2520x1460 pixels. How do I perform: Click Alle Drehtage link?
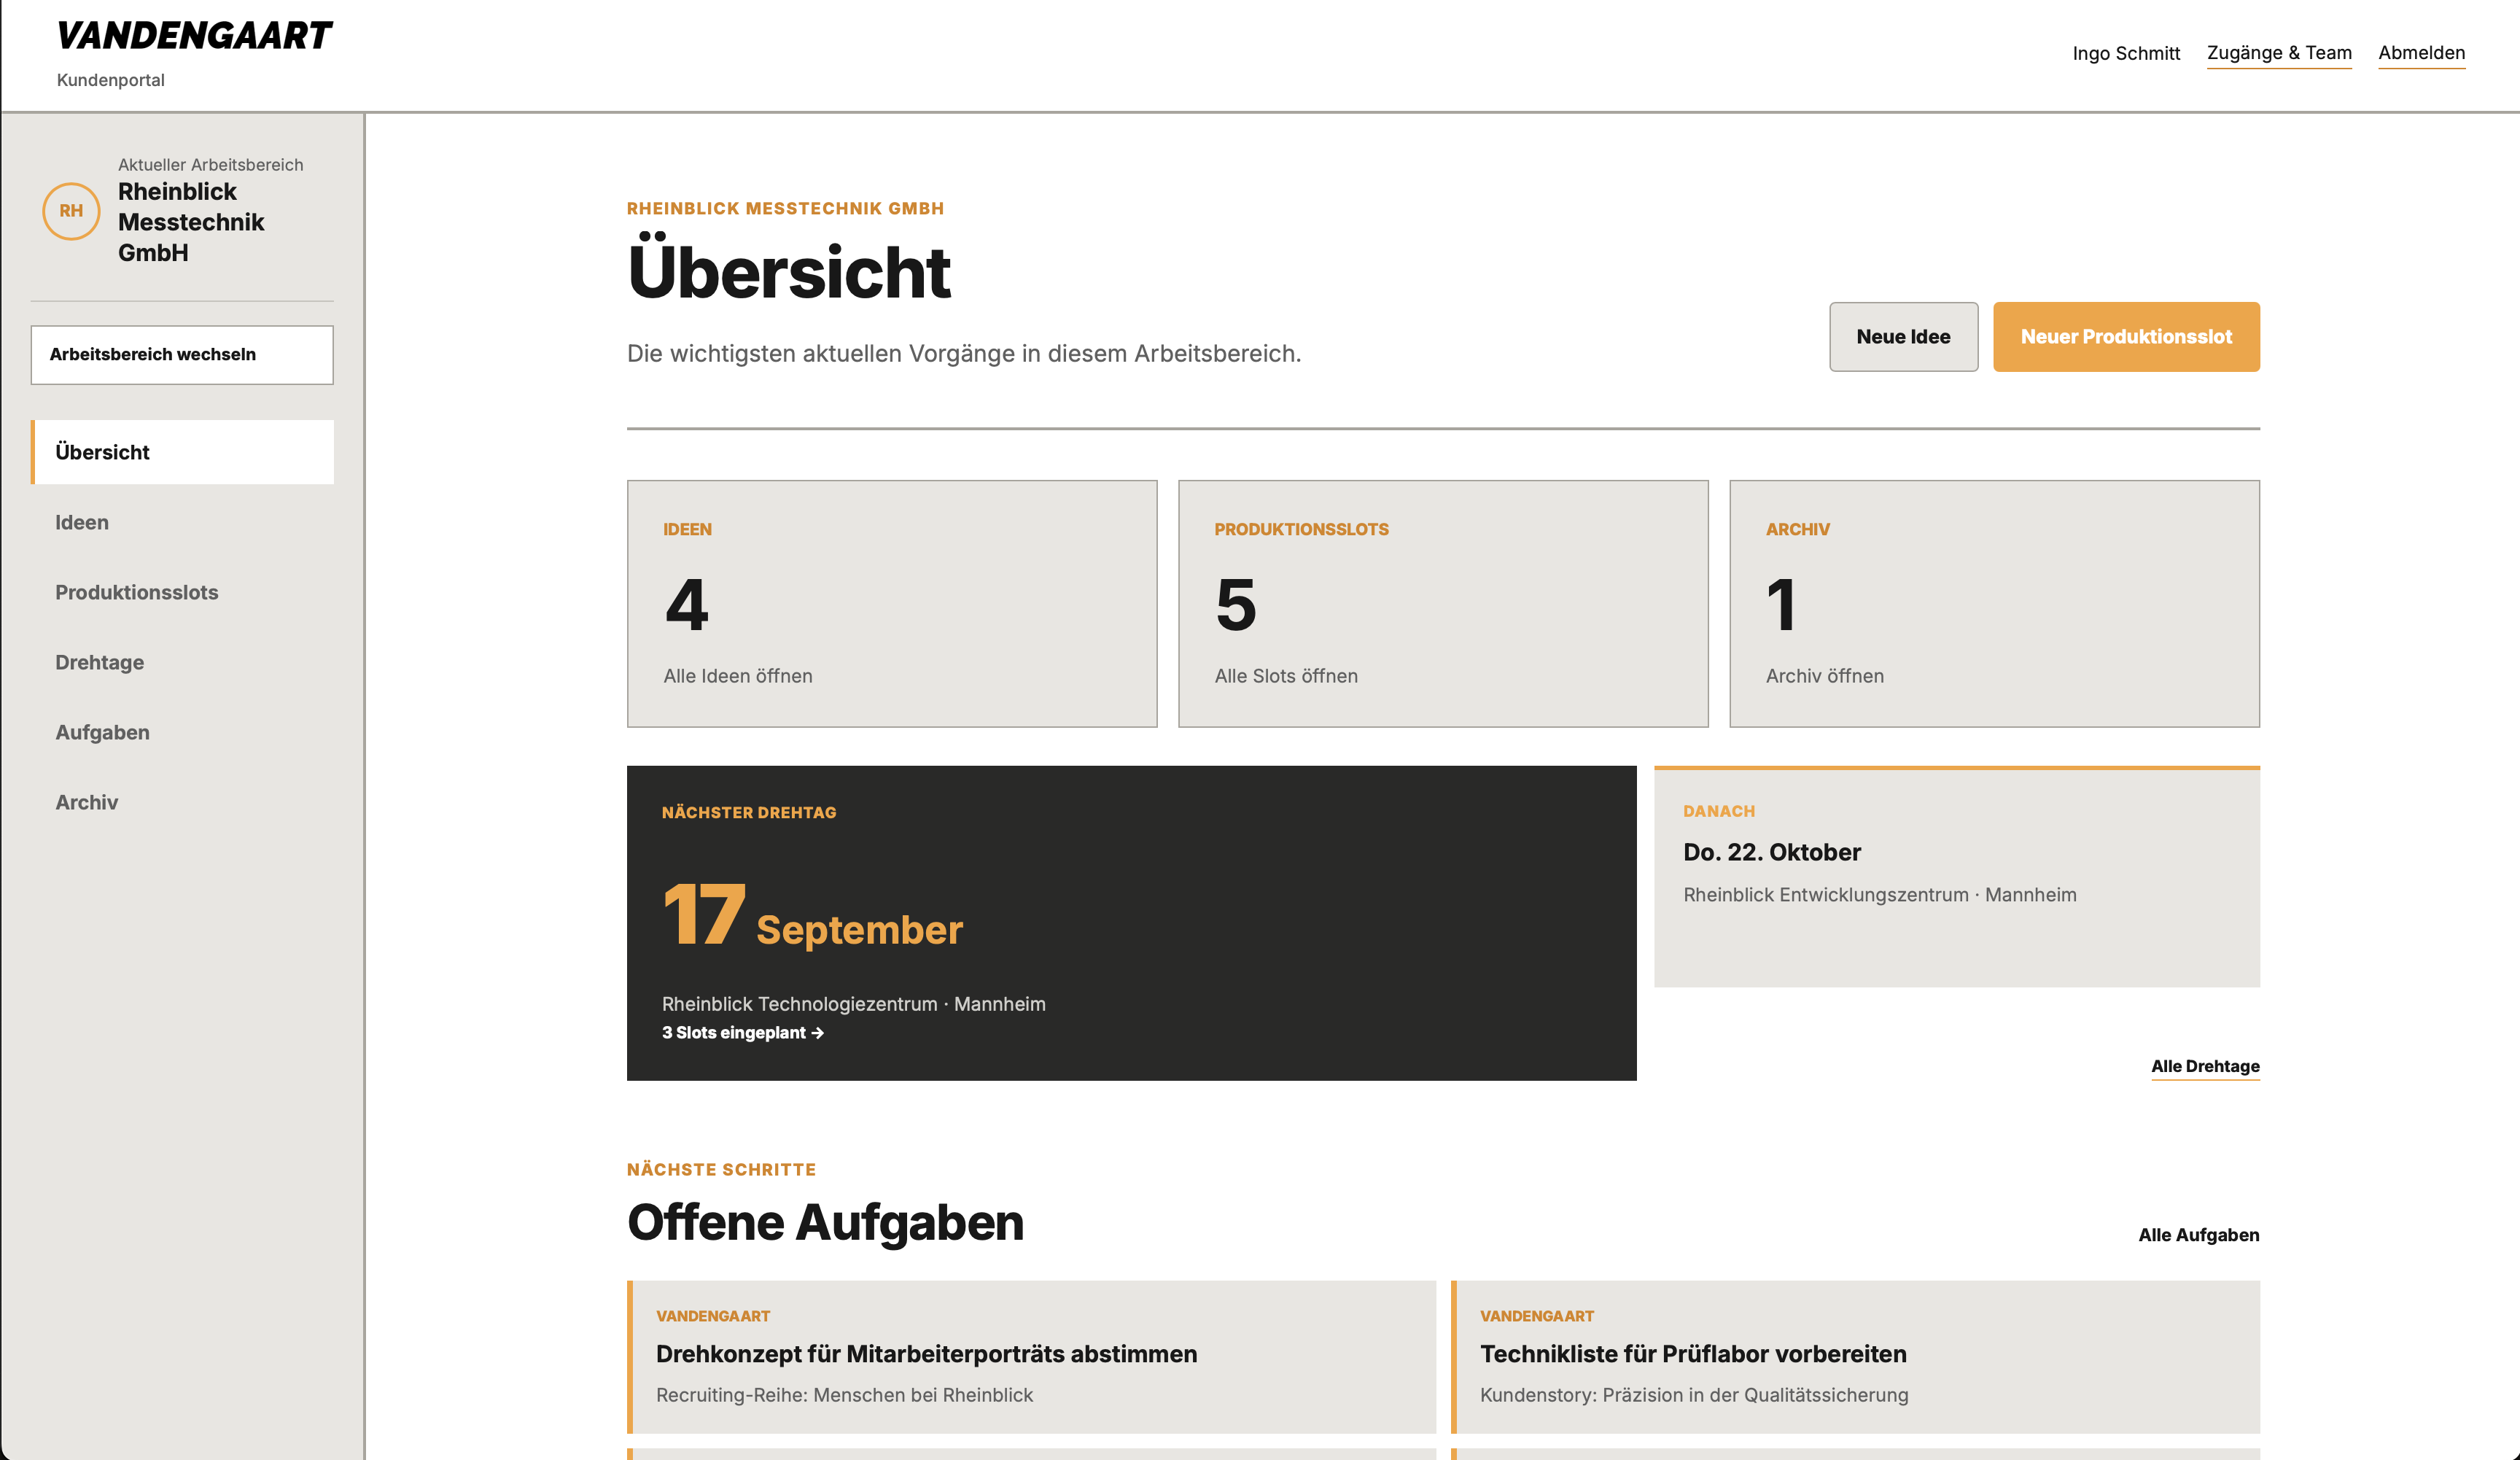2205,1066
